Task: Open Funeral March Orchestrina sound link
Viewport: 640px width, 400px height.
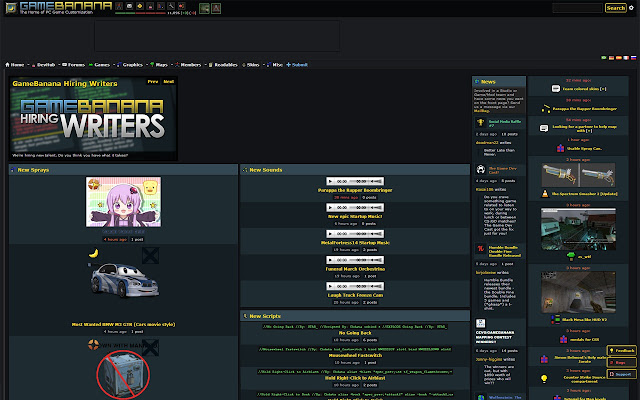Action: (x=355, y=269)
